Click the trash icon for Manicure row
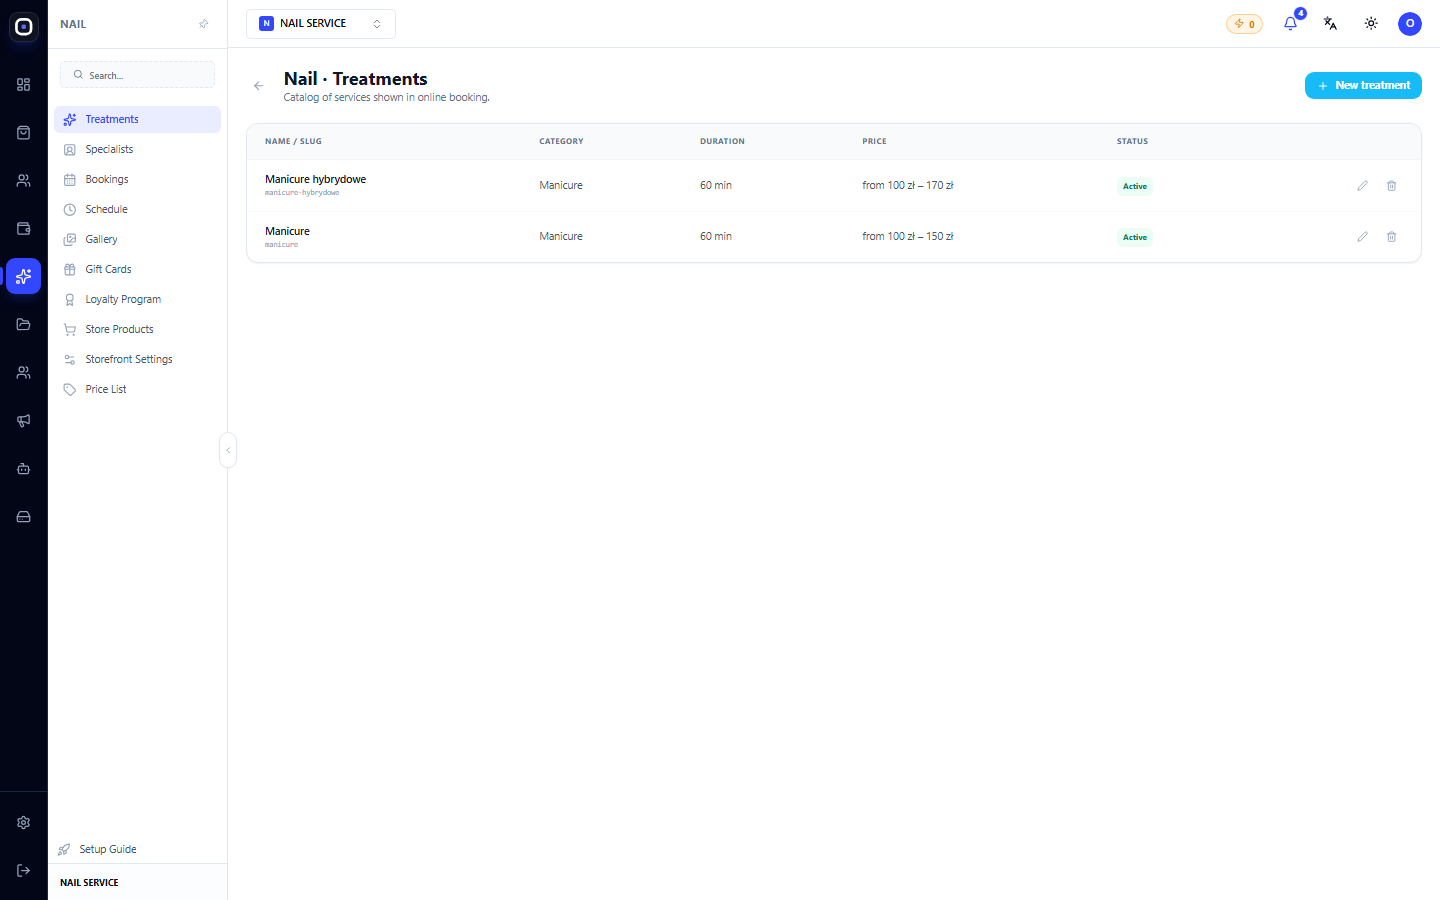Viewport: 1440px width, 900px height. 1391,237
